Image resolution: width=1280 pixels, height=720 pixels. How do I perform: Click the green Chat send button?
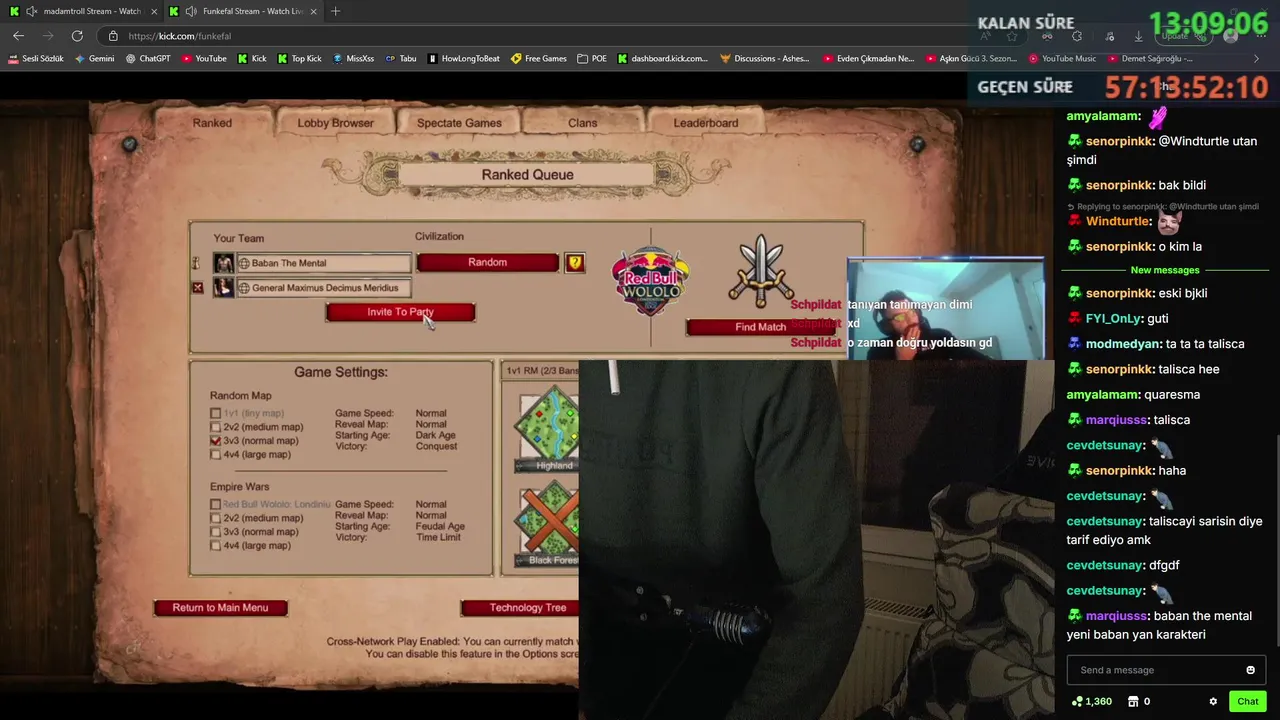[1247, 701]
